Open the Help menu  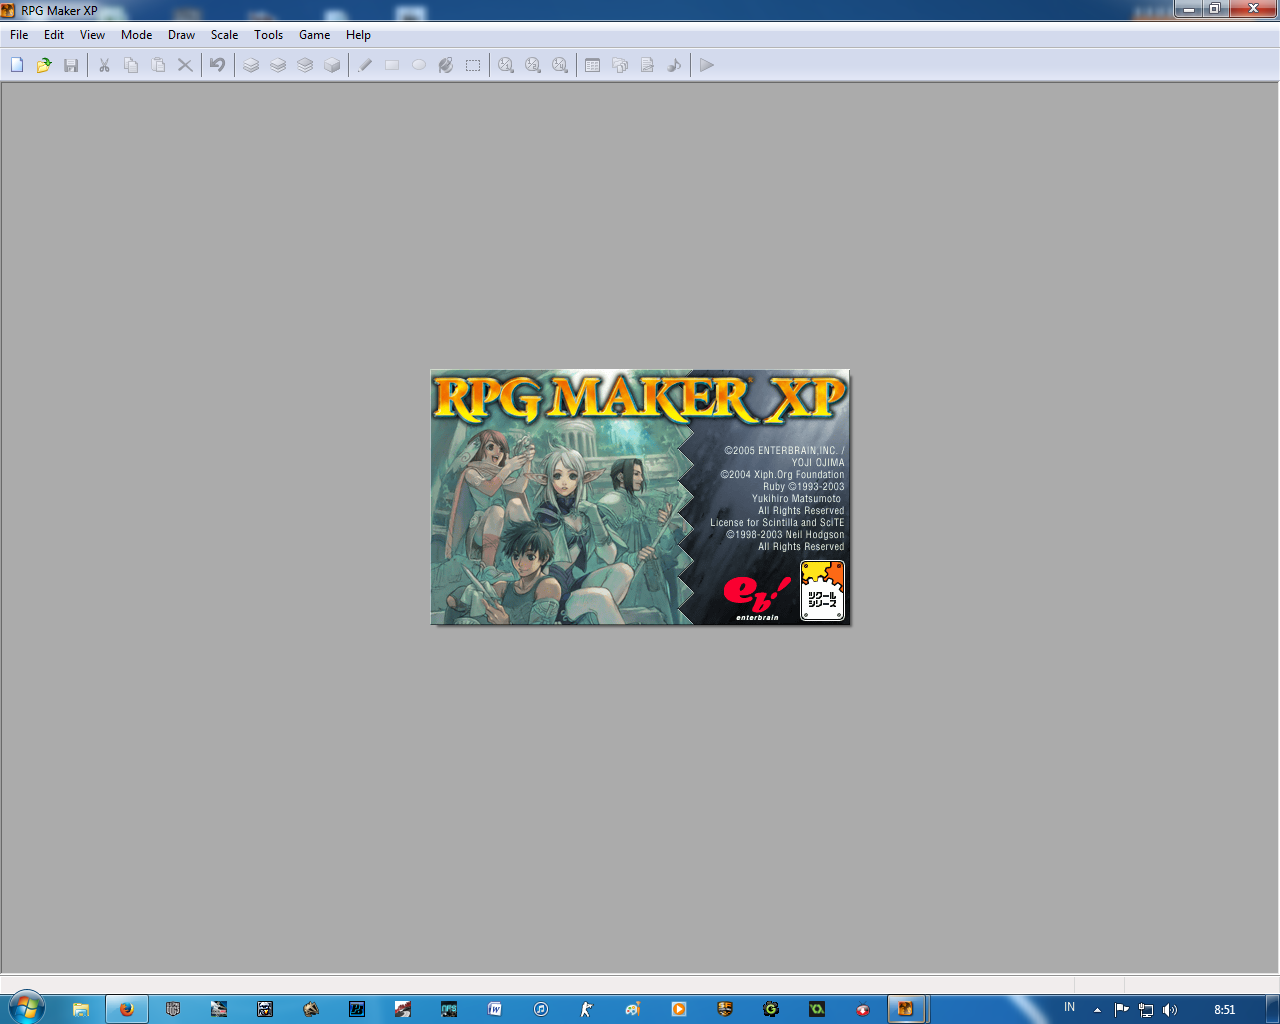(359, 35)
